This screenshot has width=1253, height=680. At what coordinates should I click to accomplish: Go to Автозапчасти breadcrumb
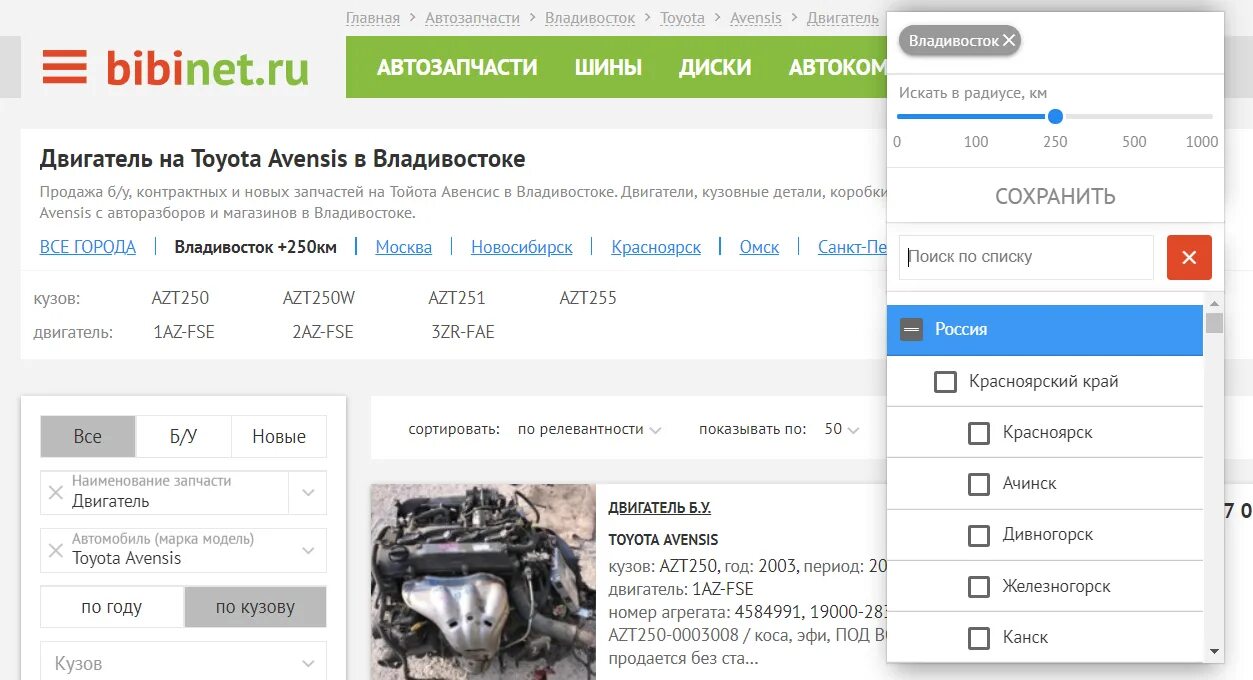(x=472, y=18)
